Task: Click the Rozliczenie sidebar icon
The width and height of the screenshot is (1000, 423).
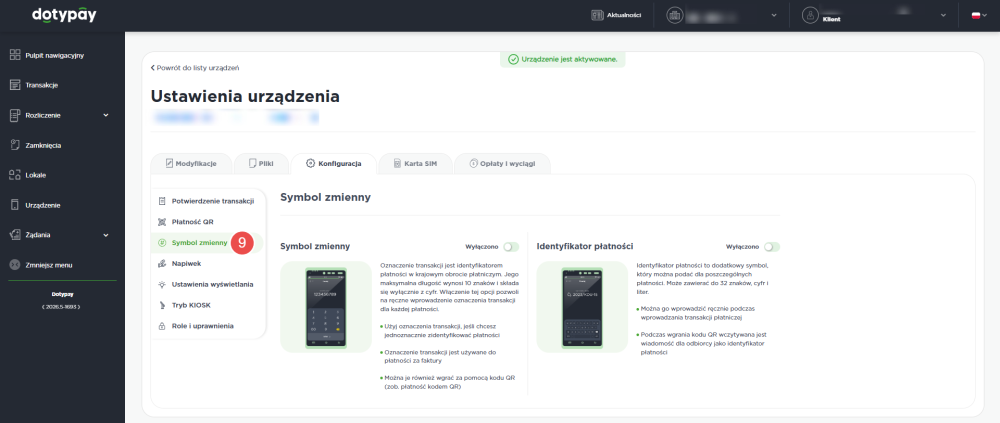Action: click(x=16, y=115)
